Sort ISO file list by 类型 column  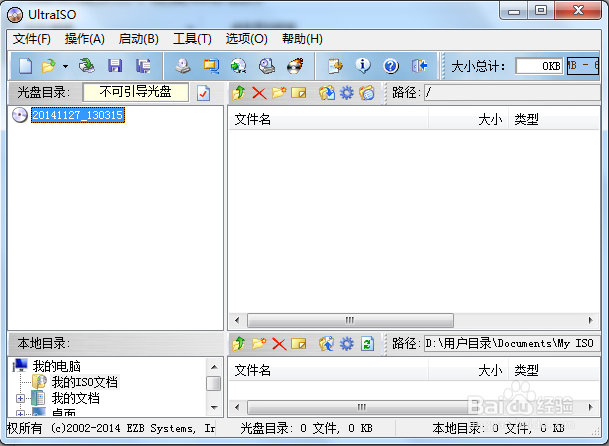(x=554, y=119)
